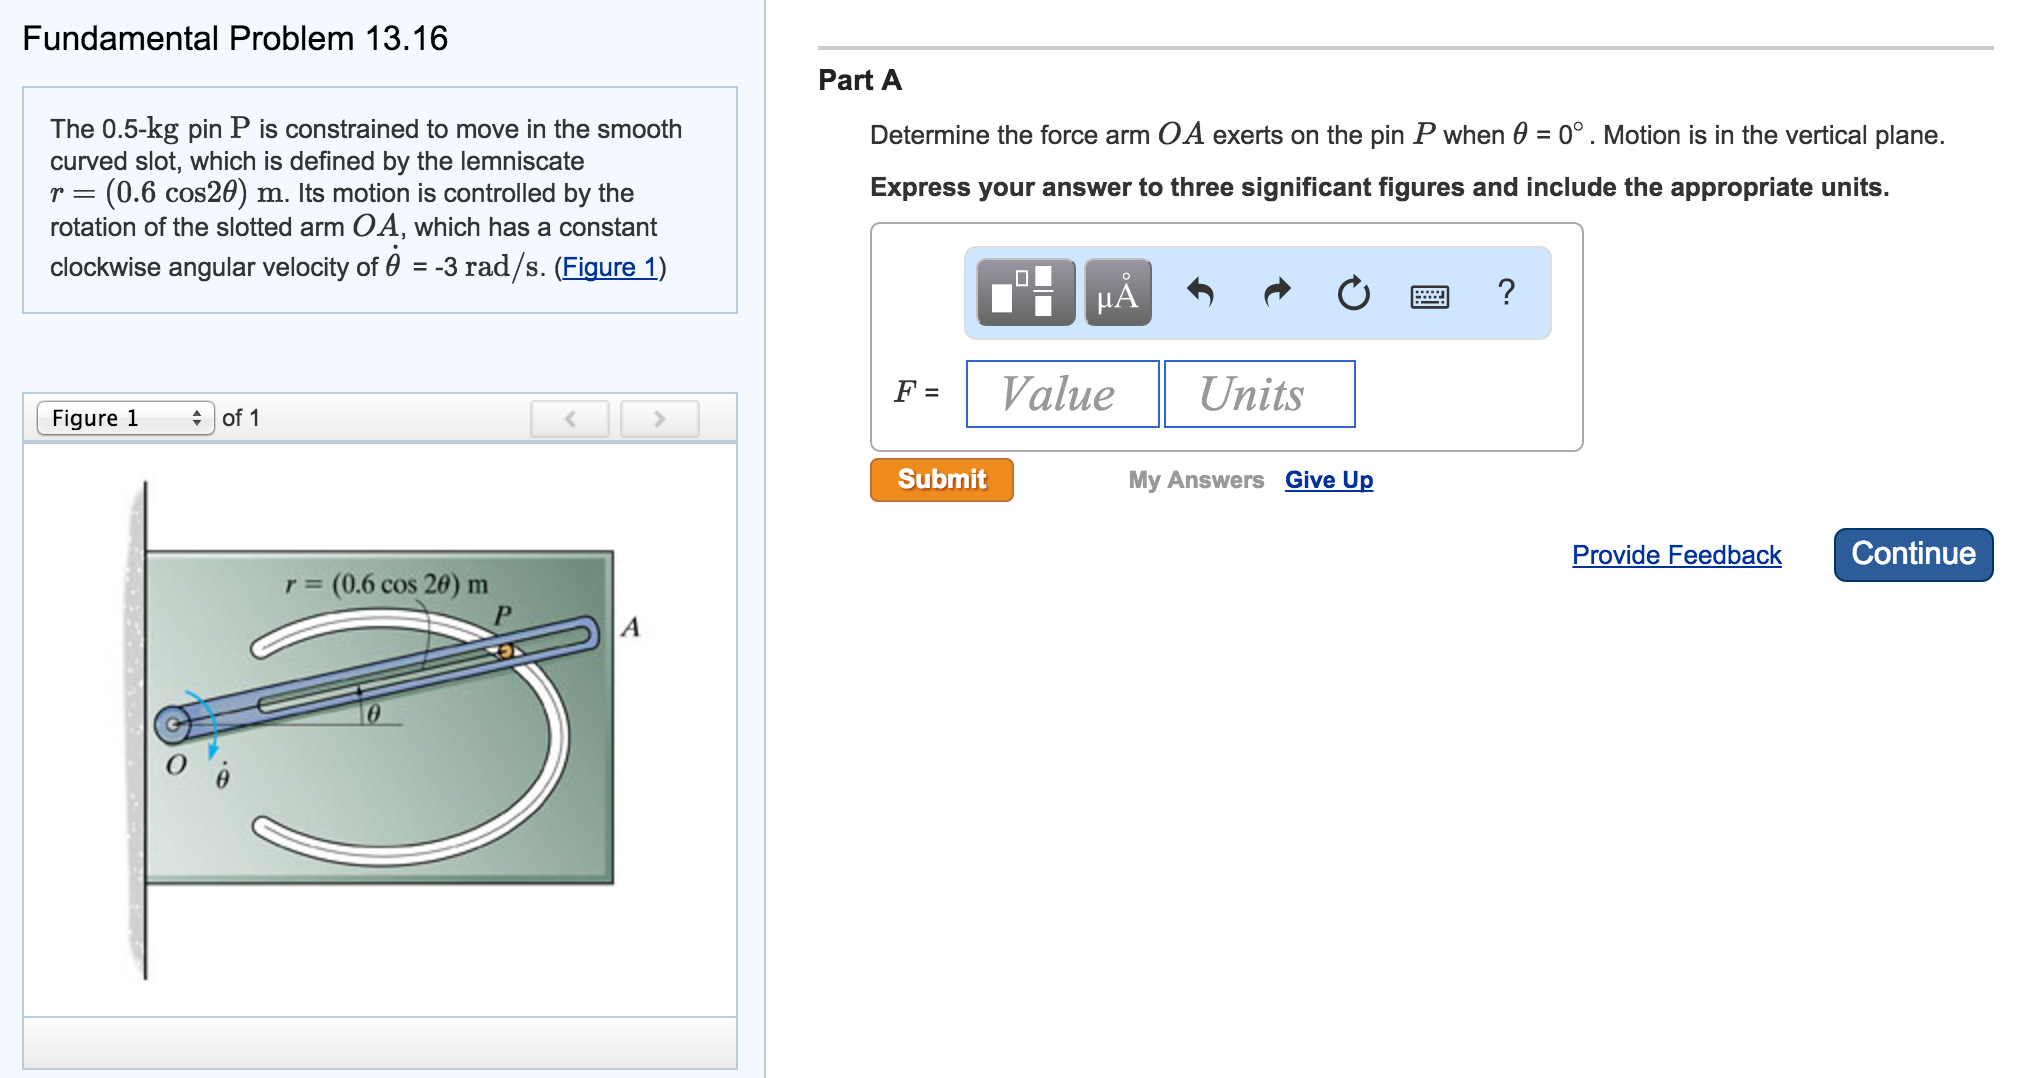Click the previous figure chevron arrow
Image resolution: width=2036 pixels, height=1078 pixels.
coord(569,418)
